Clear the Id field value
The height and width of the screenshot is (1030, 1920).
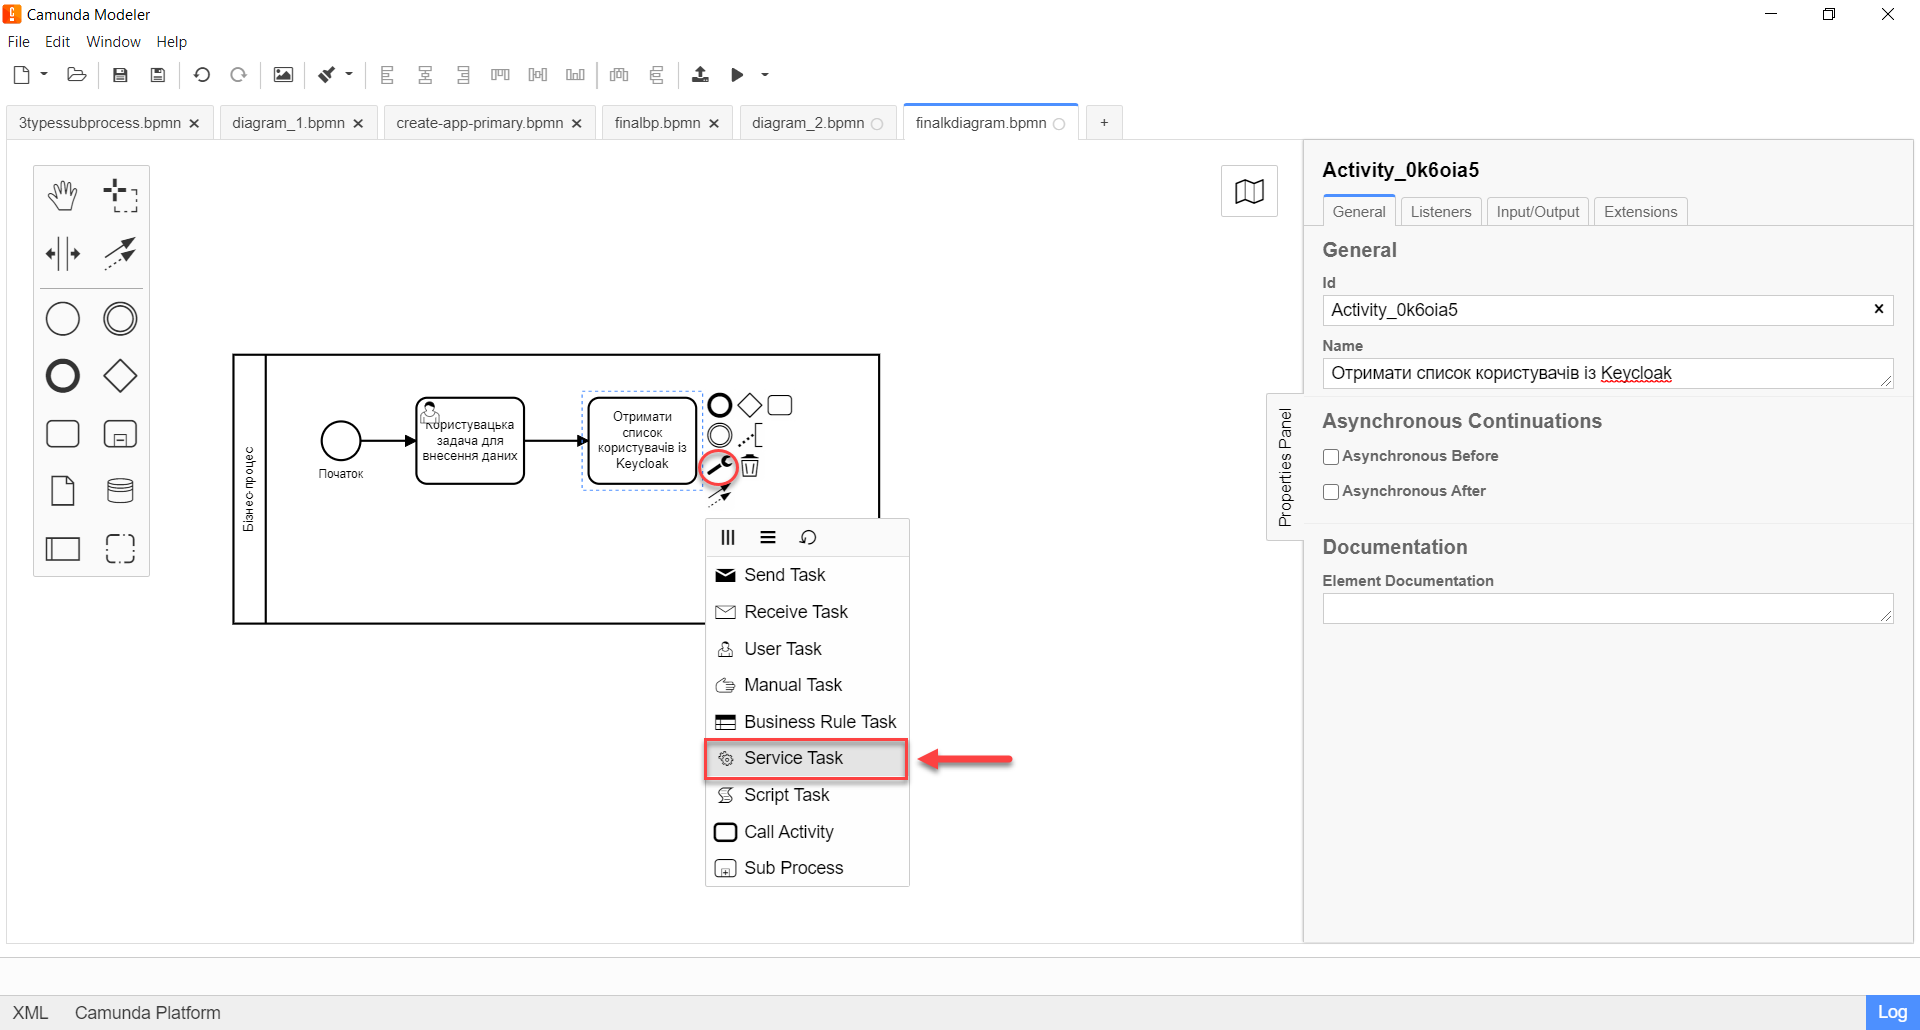(1878, 309)
